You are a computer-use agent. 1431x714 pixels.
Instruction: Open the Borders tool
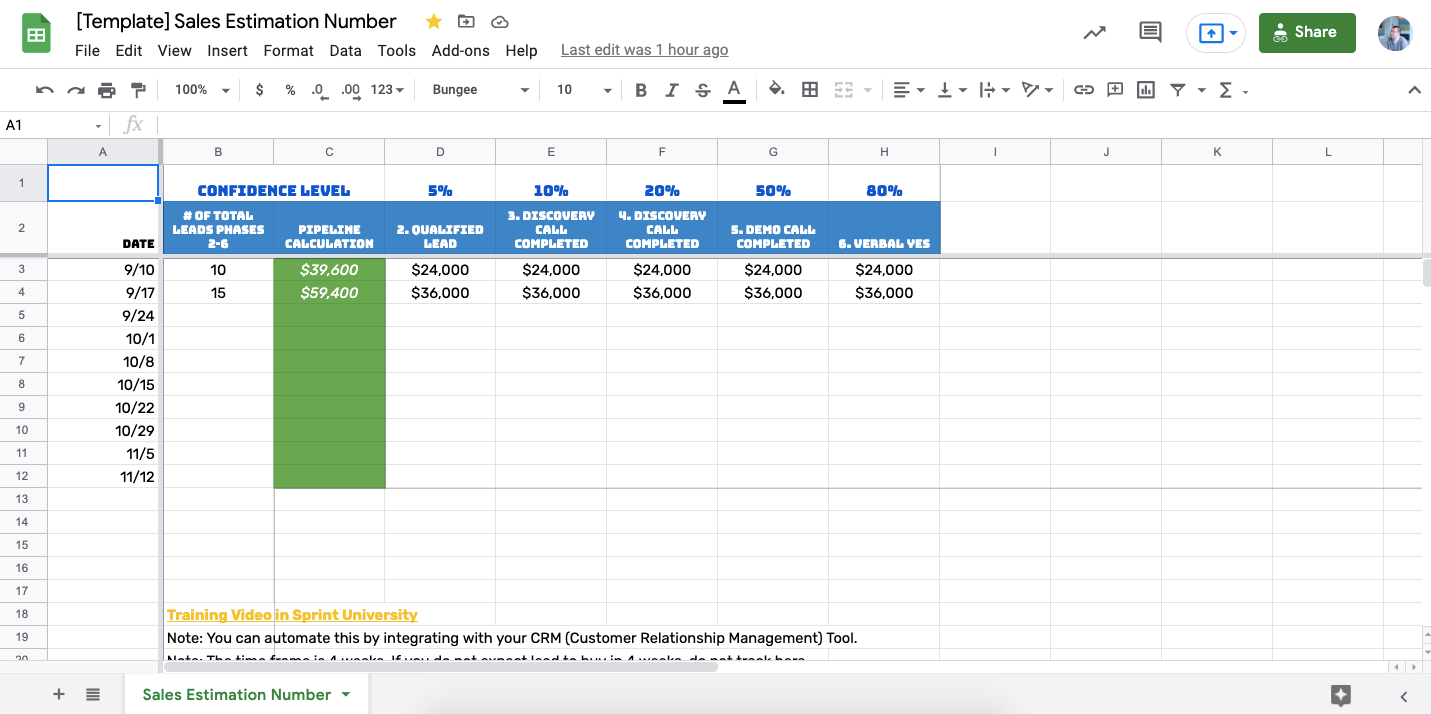810,90
